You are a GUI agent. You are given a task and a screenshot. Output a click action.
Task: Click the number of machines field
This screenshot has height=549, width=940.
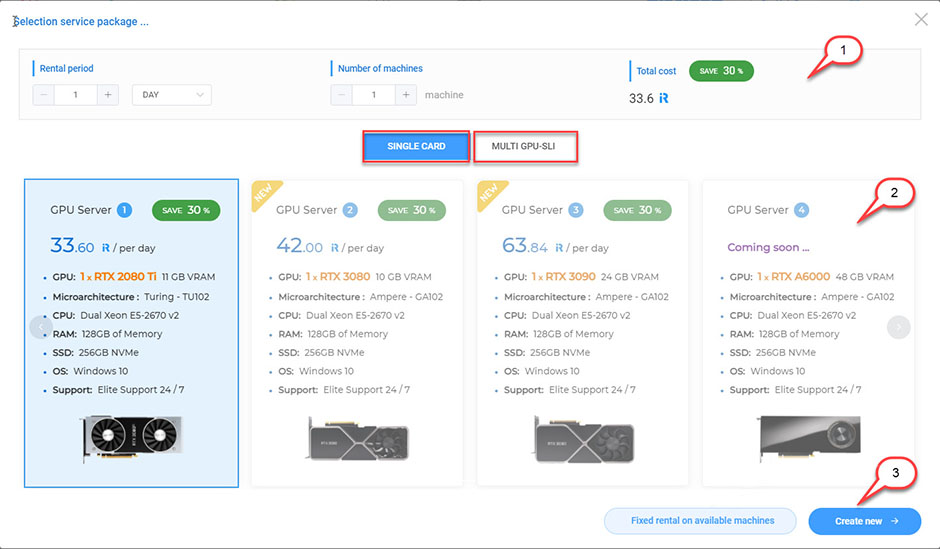374,95
